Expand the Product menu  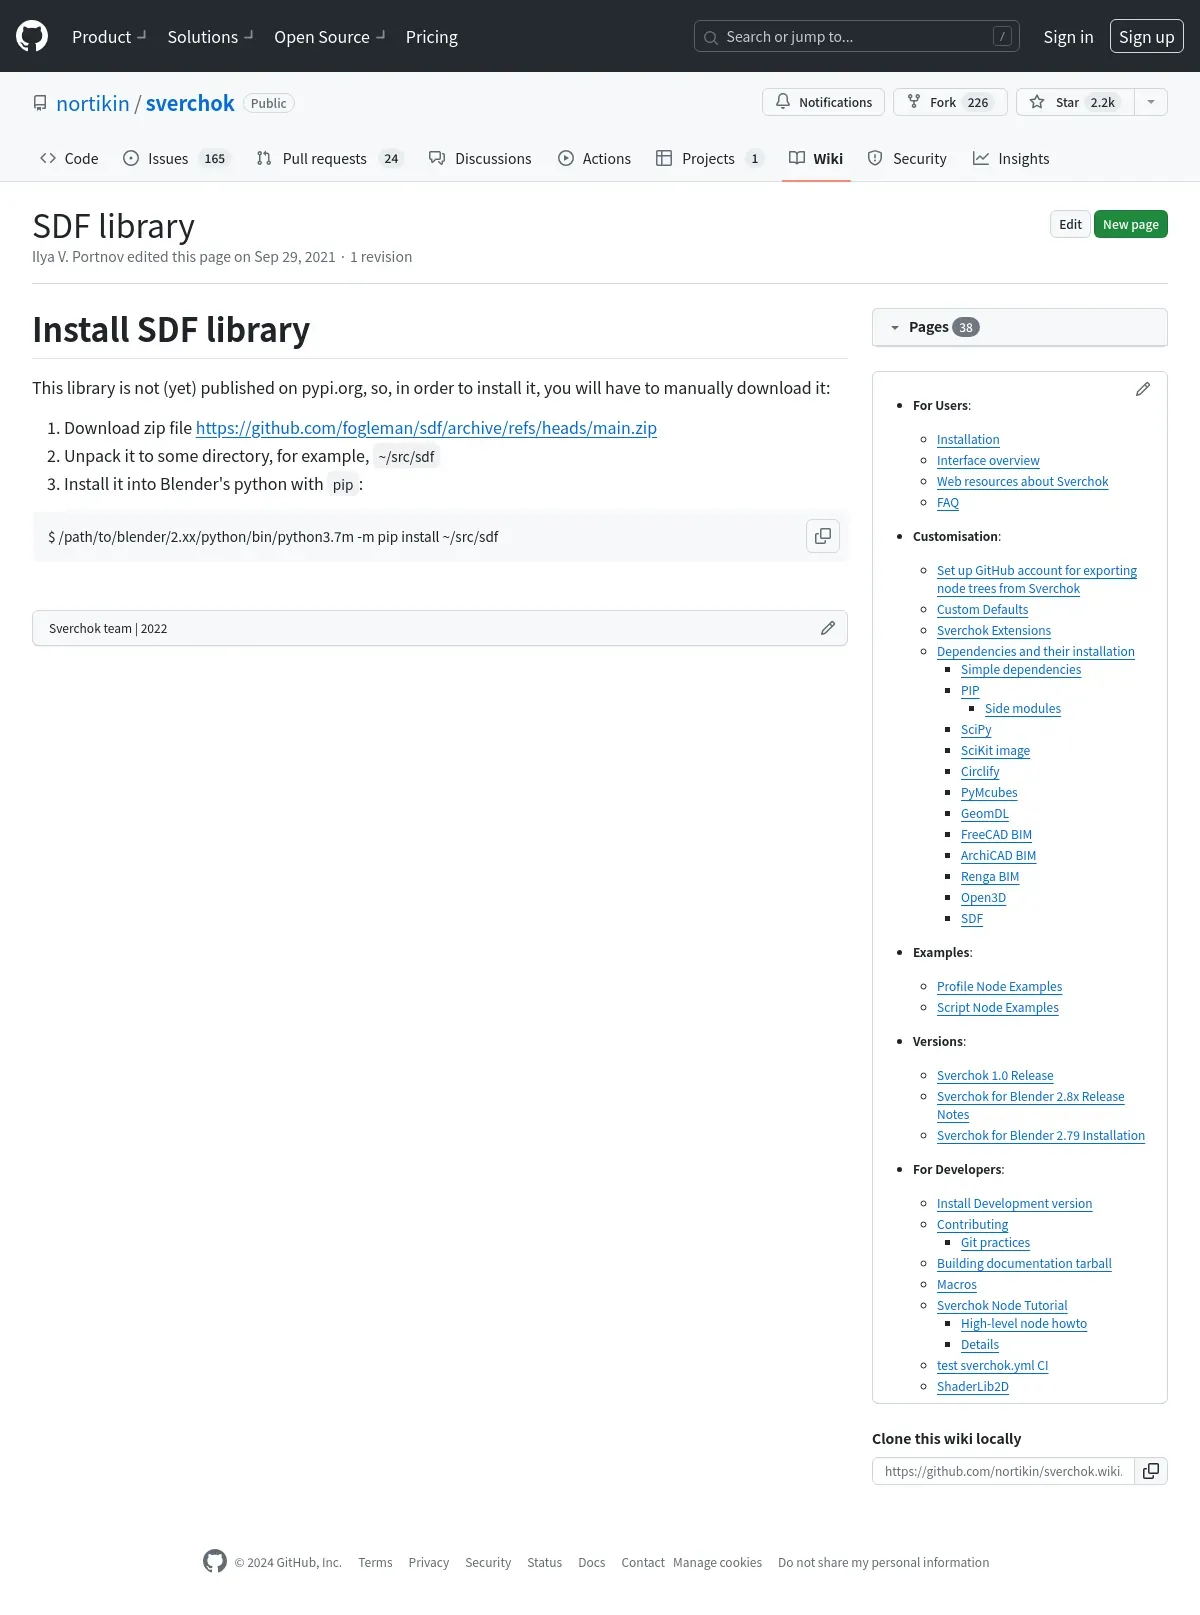pyautogui.click(x=109, y=37)
